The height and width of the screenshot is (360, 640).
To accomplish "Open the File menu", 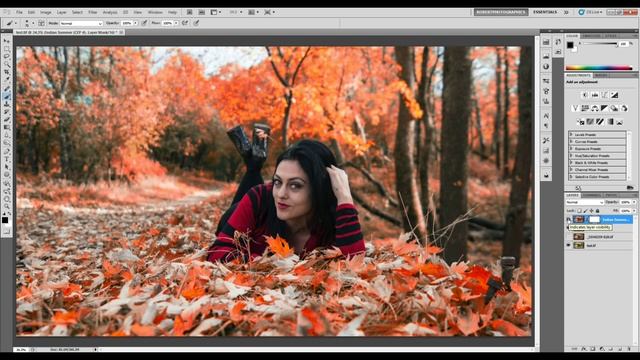I will pos(19,13).
